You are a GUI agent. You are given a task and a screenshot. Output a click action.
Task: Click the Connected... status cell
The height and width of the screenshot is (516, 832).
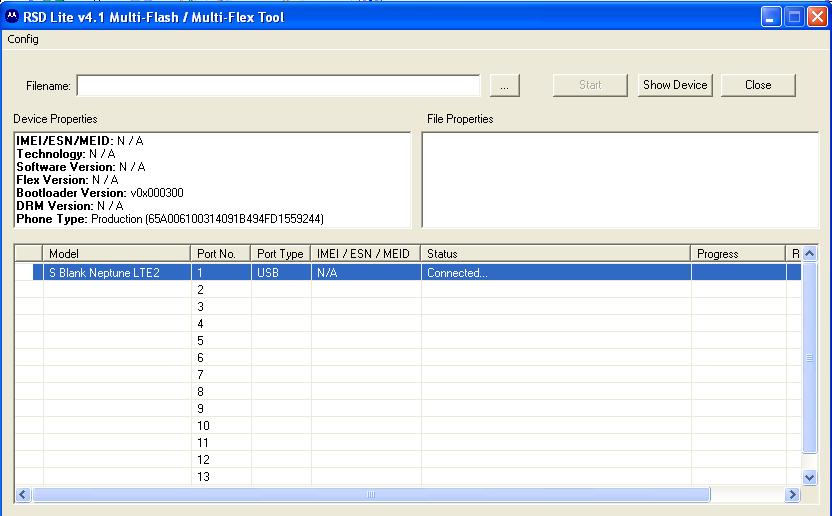(556, 273)
